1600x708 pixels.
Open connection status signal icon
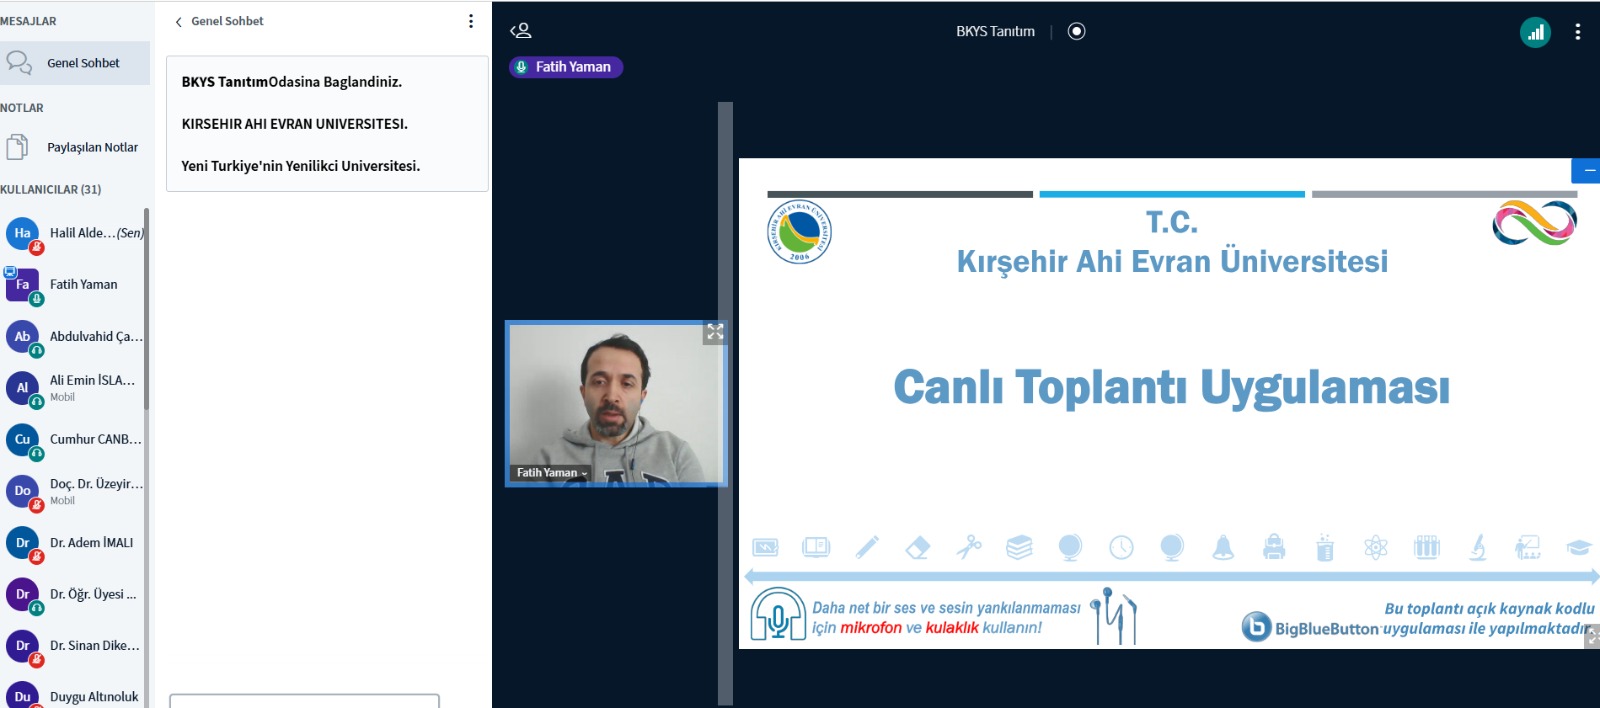(1535, 32)
